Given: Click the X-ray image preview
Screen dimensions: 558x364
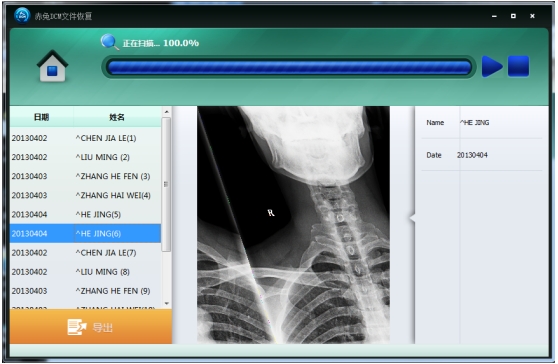Looking at the screenshot, I should pos(293,225).
